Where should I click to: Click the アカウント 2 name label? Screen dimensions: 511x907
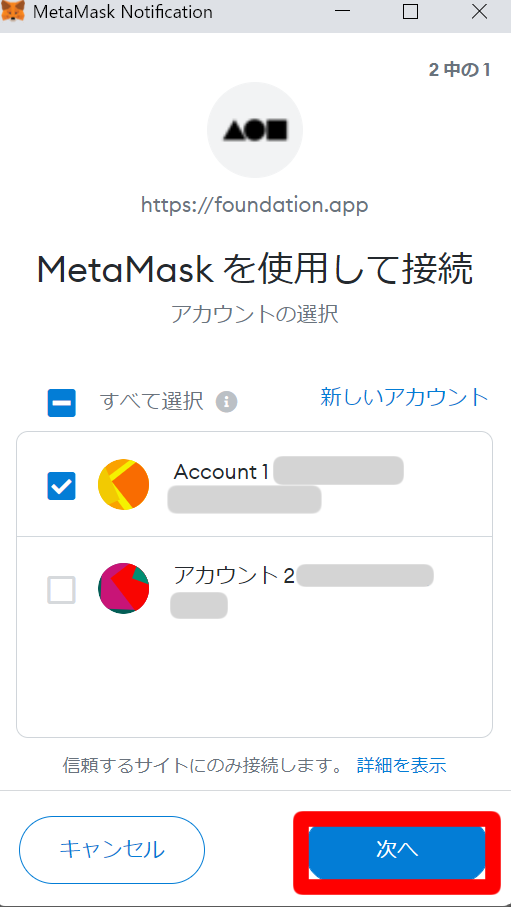(234, 576)
